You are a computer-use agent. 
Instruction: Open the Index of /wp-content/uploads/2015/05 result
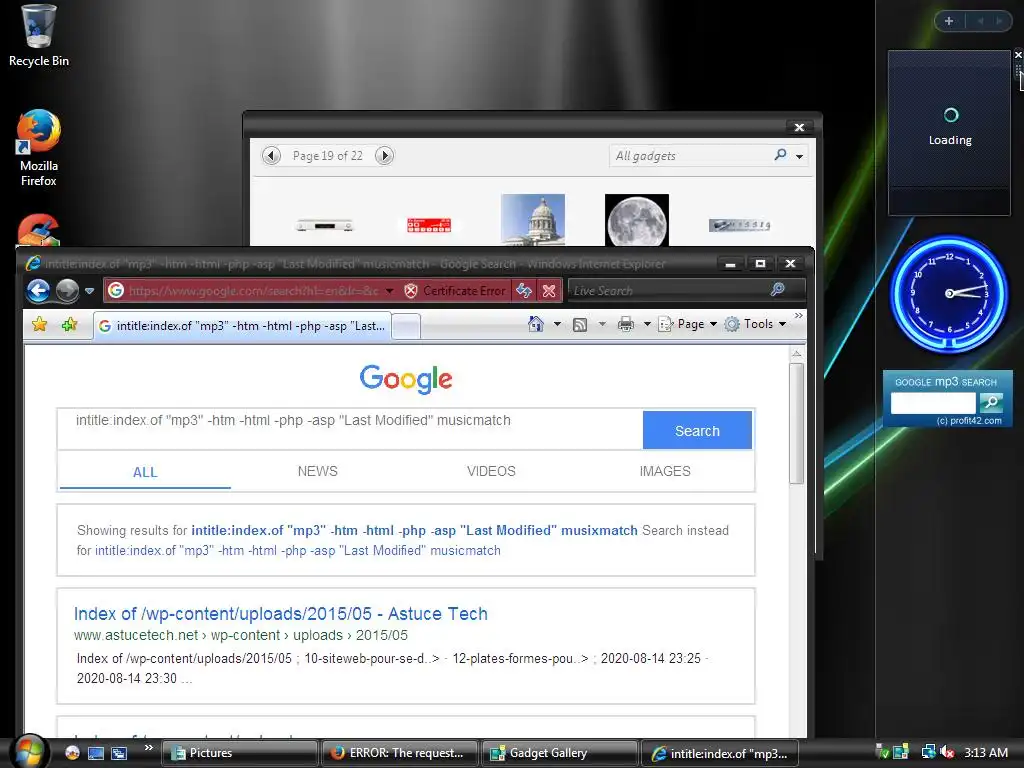pos(281,614)
